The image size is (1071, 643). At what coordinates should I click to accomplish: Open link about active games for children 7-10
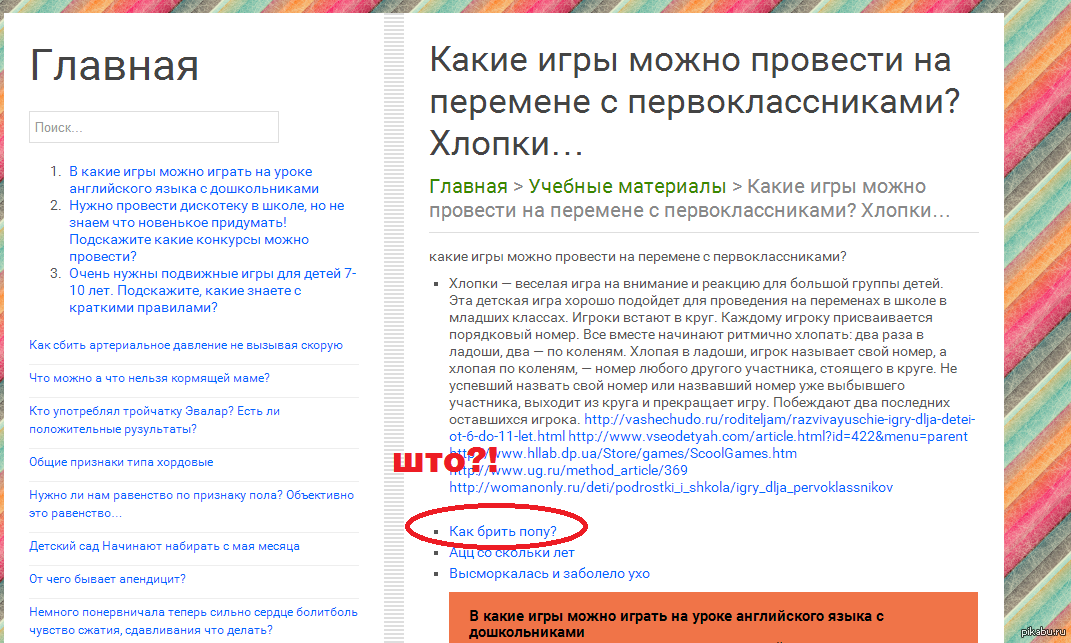212,290
